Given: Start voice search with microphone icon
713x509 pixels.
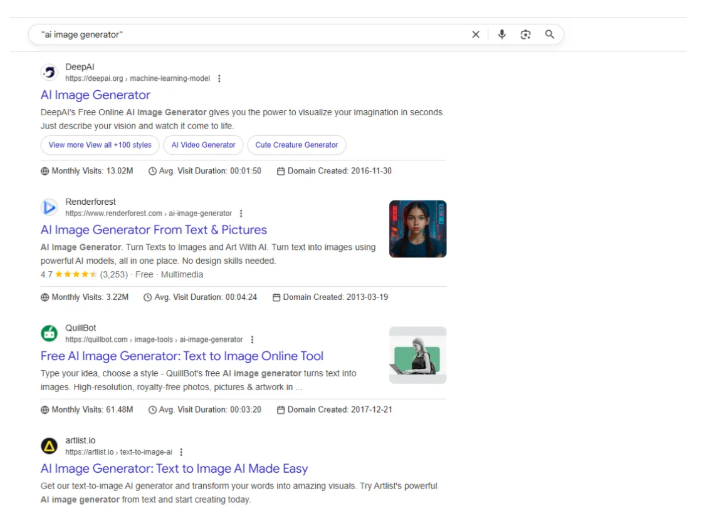Looking at the screenshot, I should pyautogui.click(x=501, y=34).
